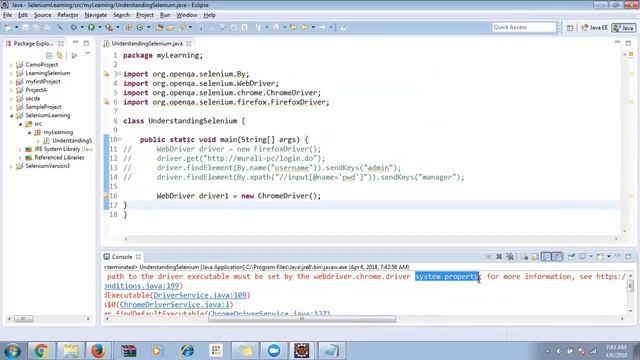Viewport: 640px width, 360px height.
Task: Open the DriverService.java:109 stack link
Action: (x=200, y=295)
